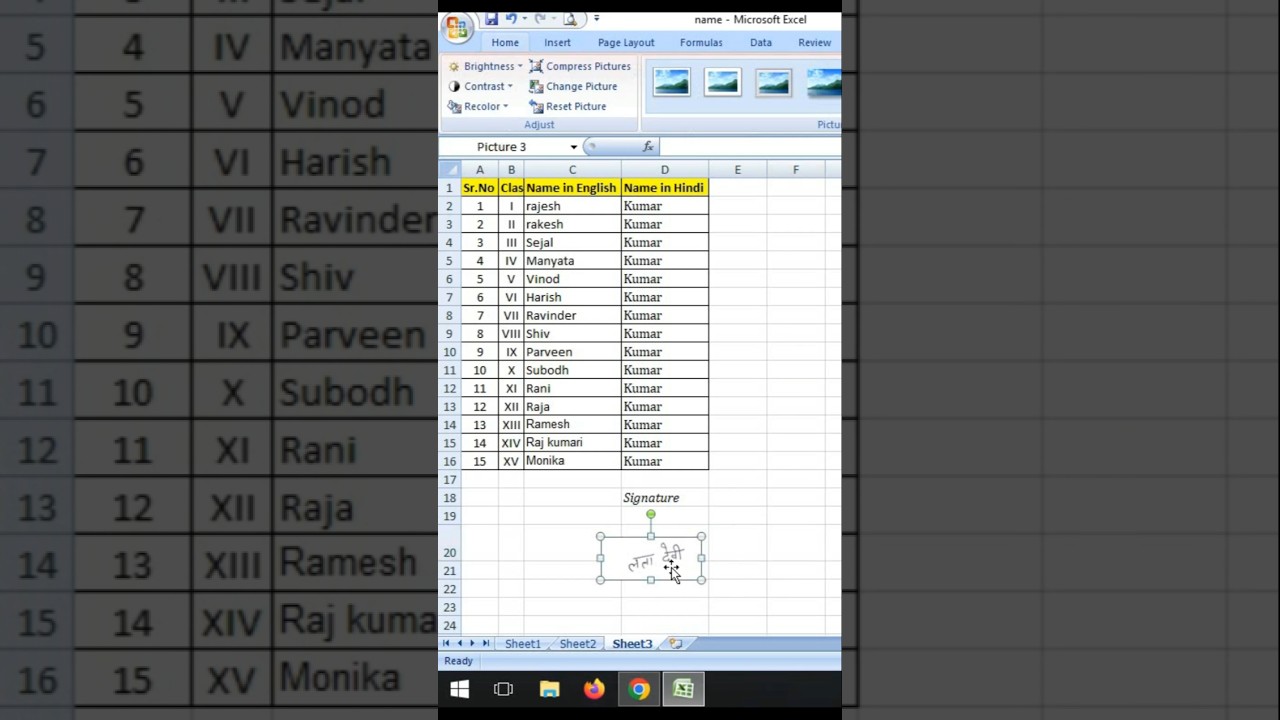Click Reset Picture
This screenshot has width=1280, height=720.
click(x=568, y=106)
